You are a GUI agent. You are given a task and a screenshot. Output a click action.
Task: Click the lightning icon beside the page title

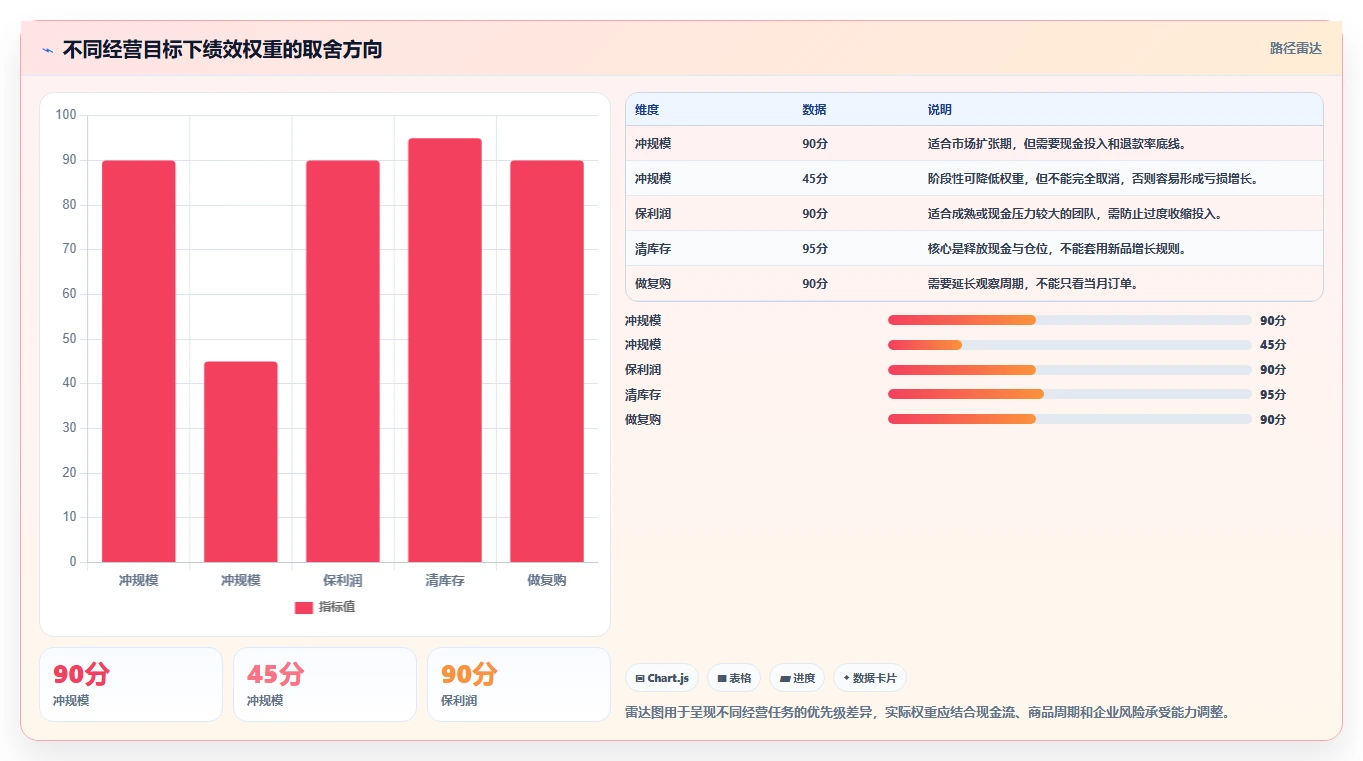click(x=48, y=49)
